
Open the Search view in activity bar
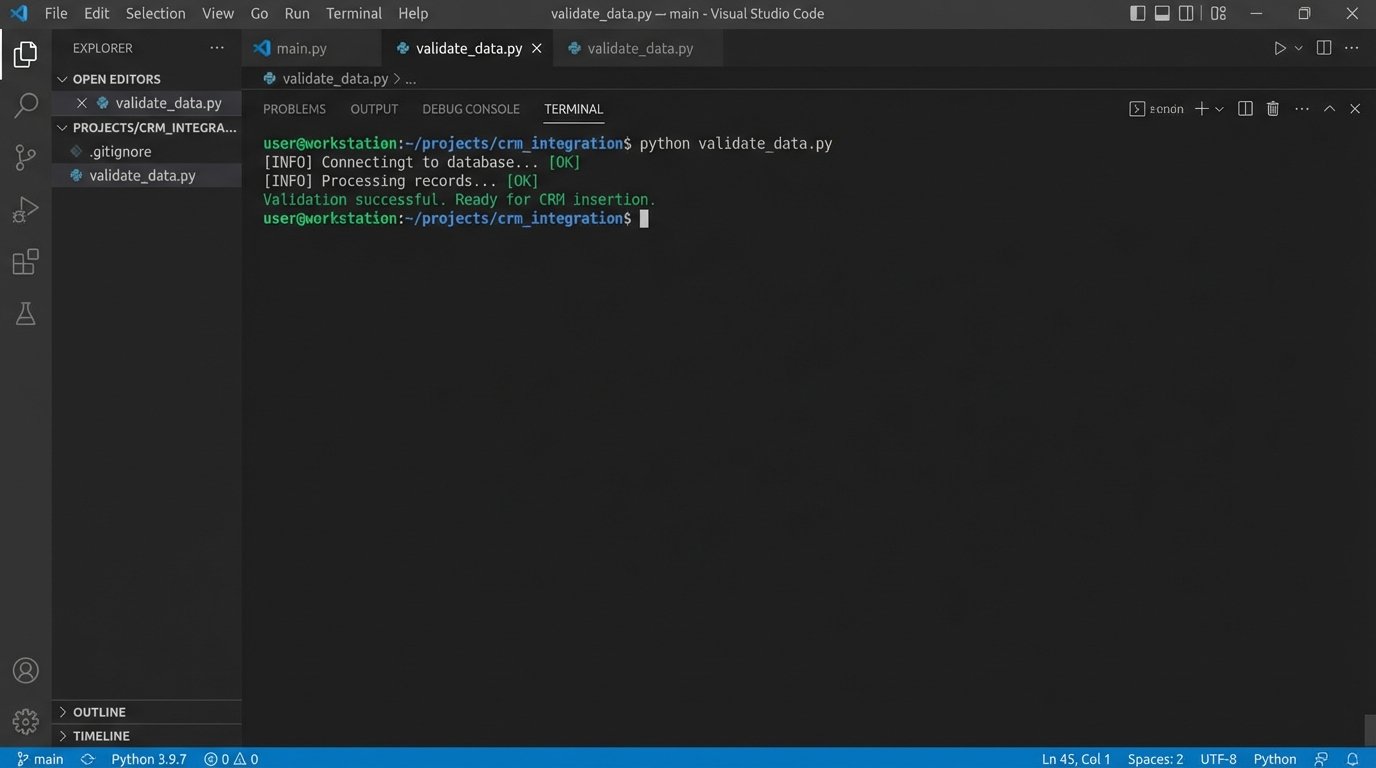[26, 105]
